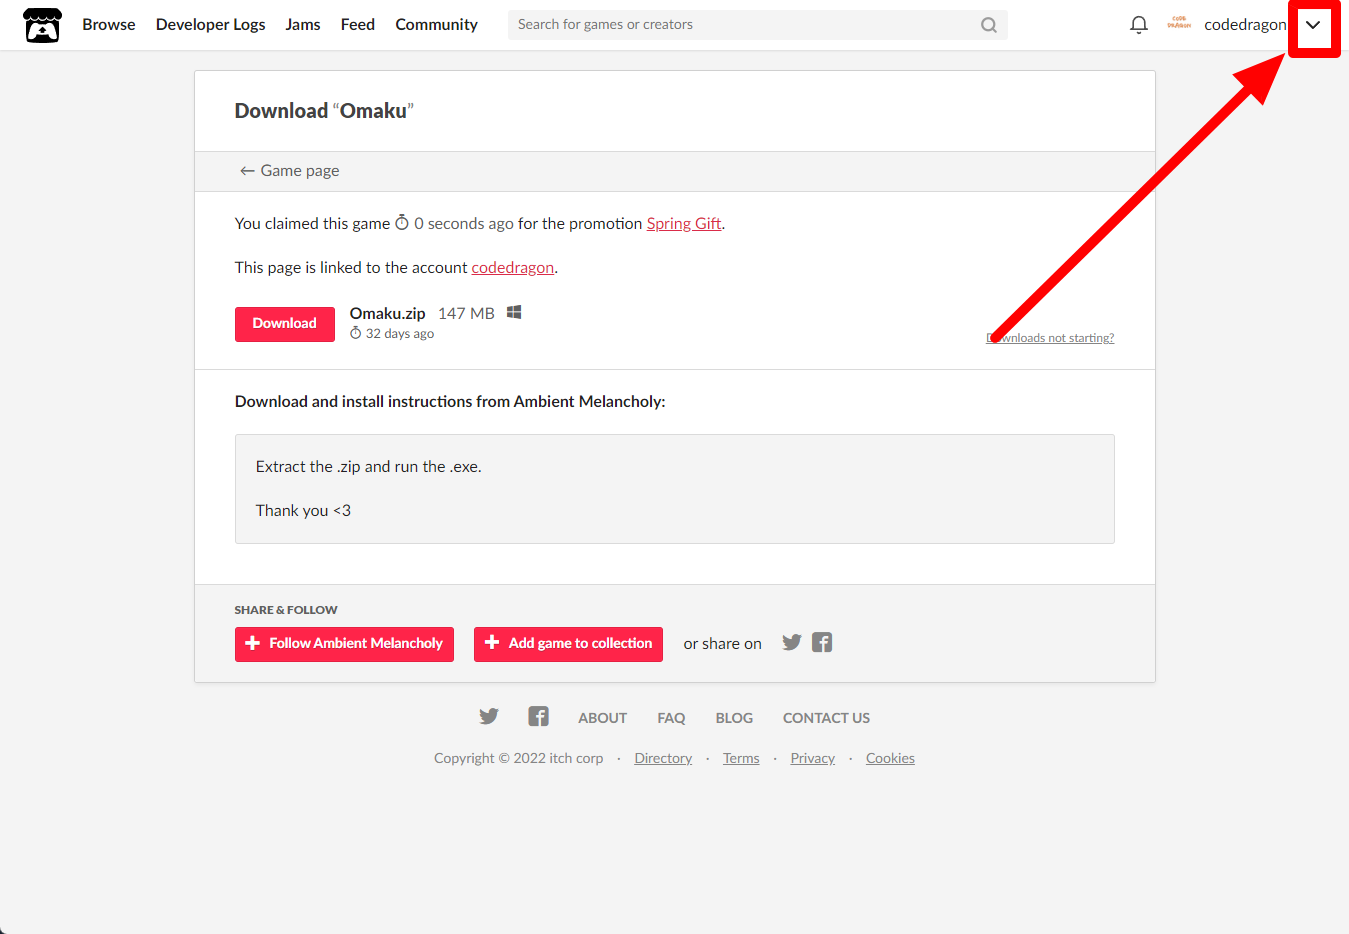This screenshot has width=1349, height=934.
Task: Click the "Thank you <3" line
Action: tap(303, 511)
